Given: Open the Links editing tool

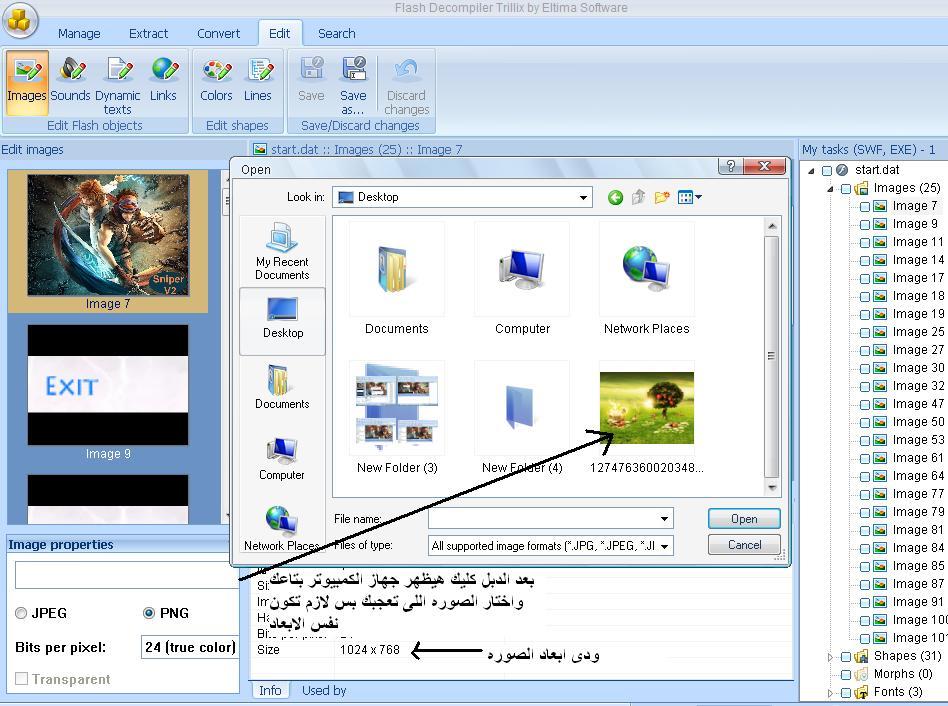Looking at the screenshot, I should (x=163, y=82).
